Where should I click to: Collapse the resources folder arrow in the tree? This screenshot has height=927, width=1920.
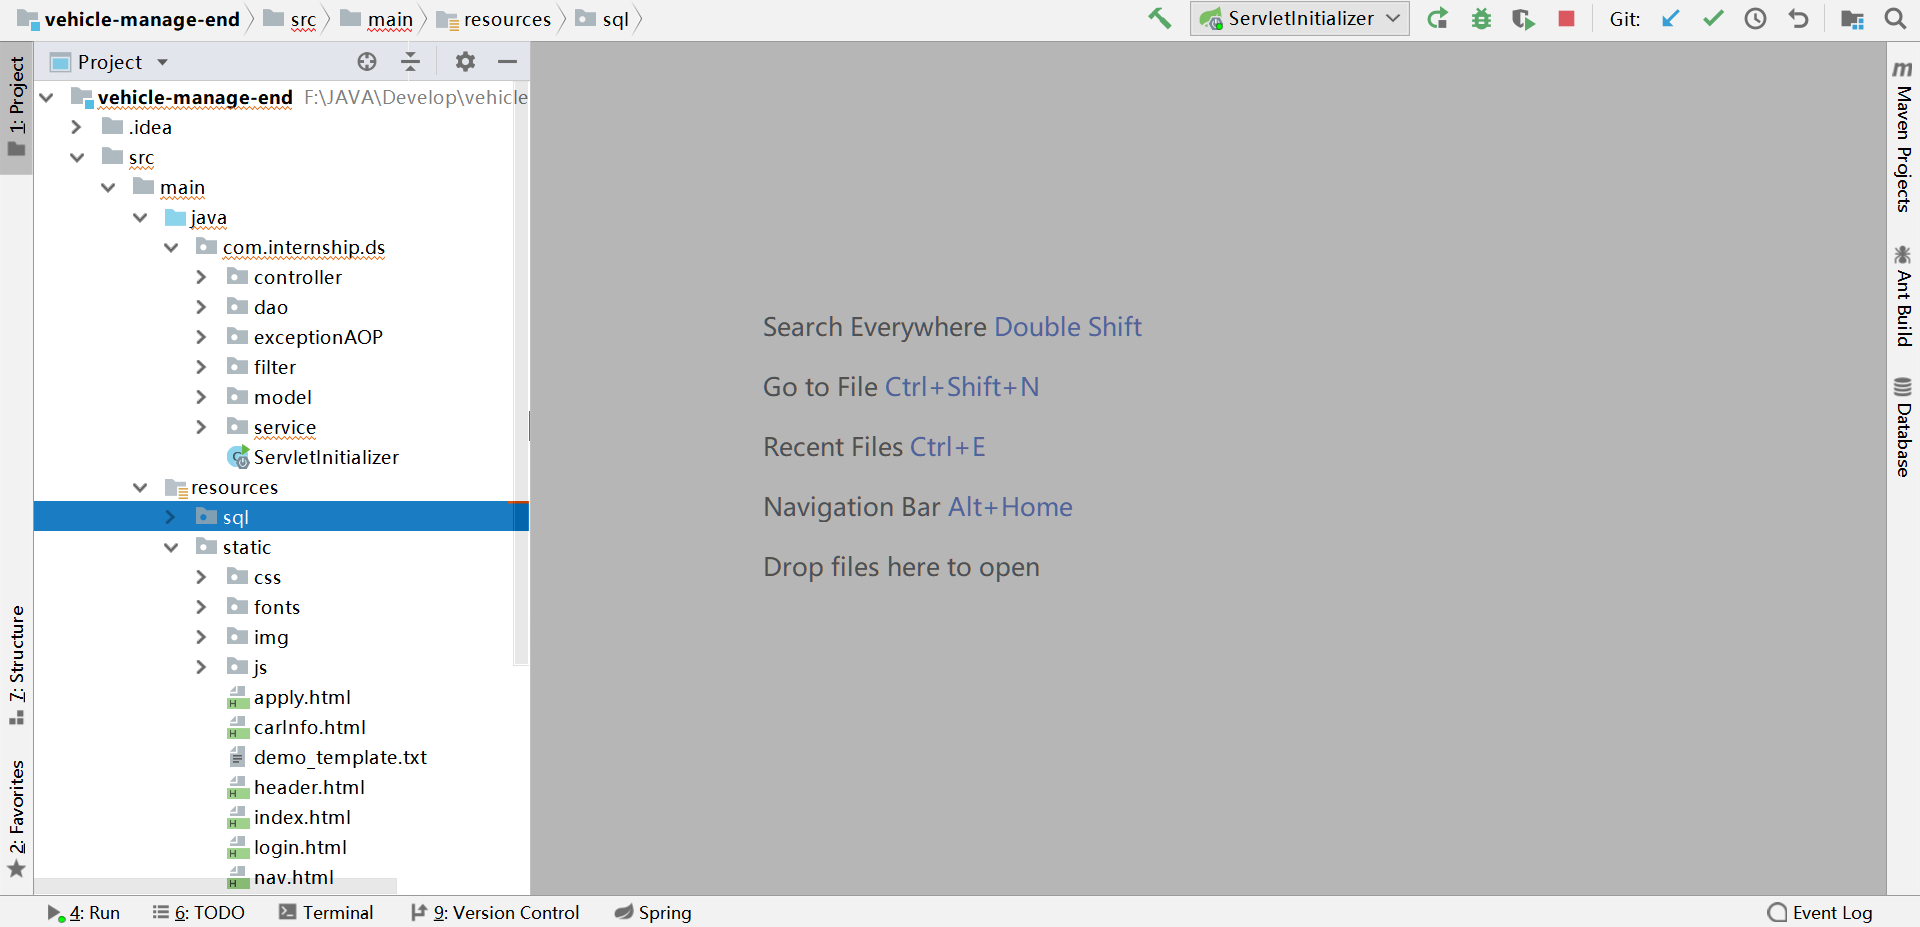click(140, 487)
